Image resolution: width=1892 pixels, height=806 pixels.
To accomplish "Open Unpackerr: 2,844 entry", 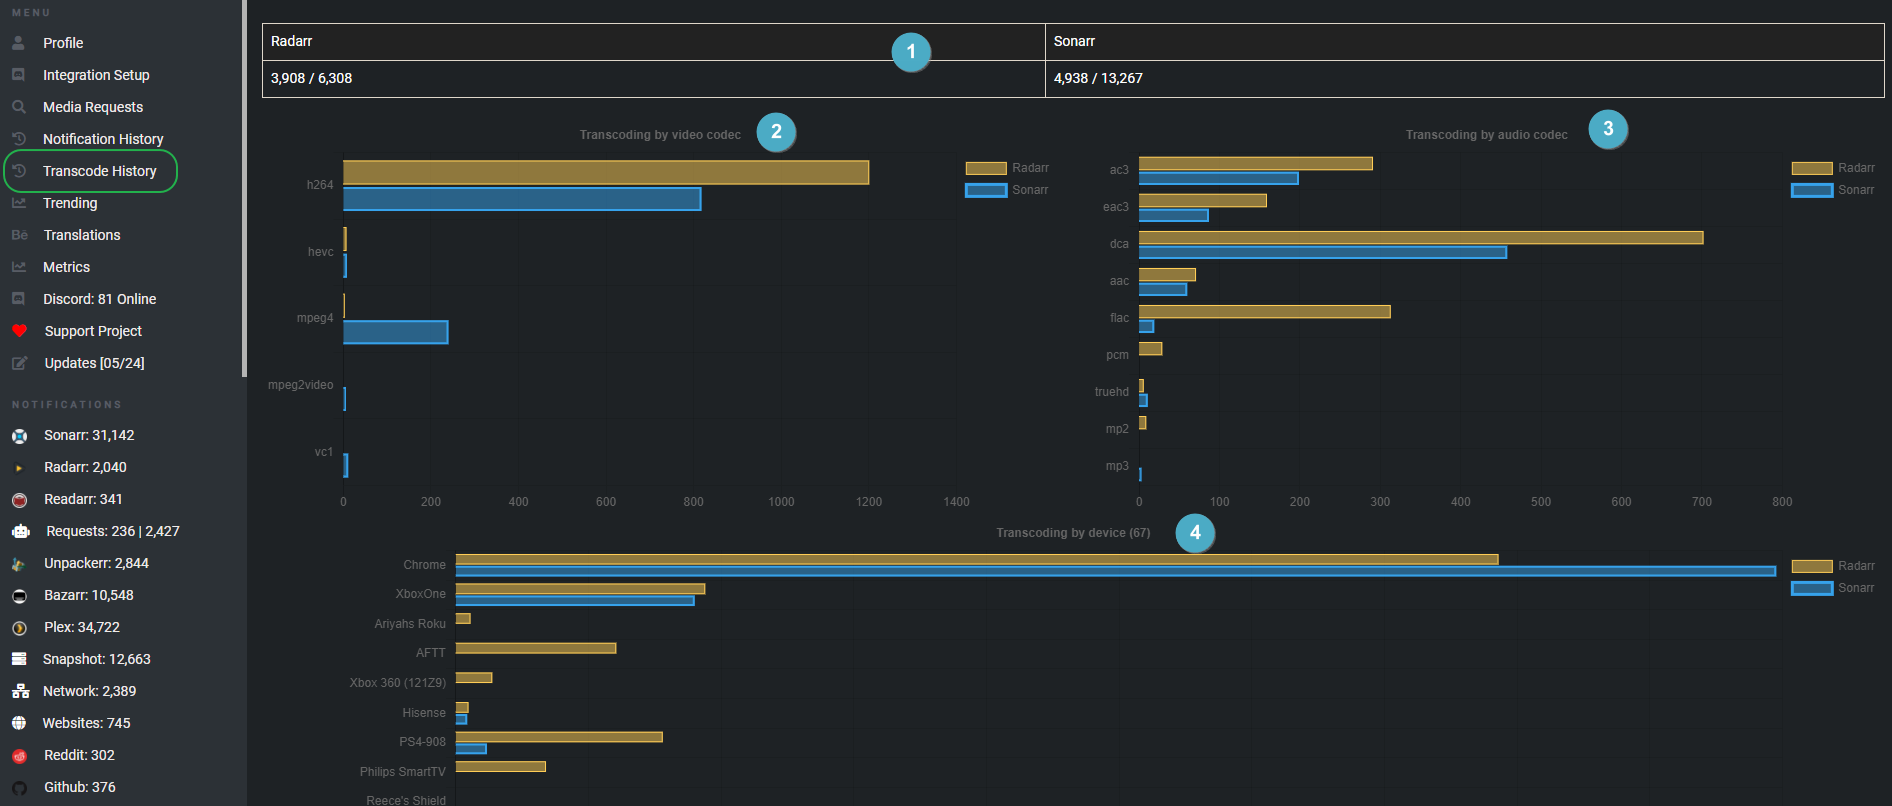I will pyautogui.click(x=96, y=563).
